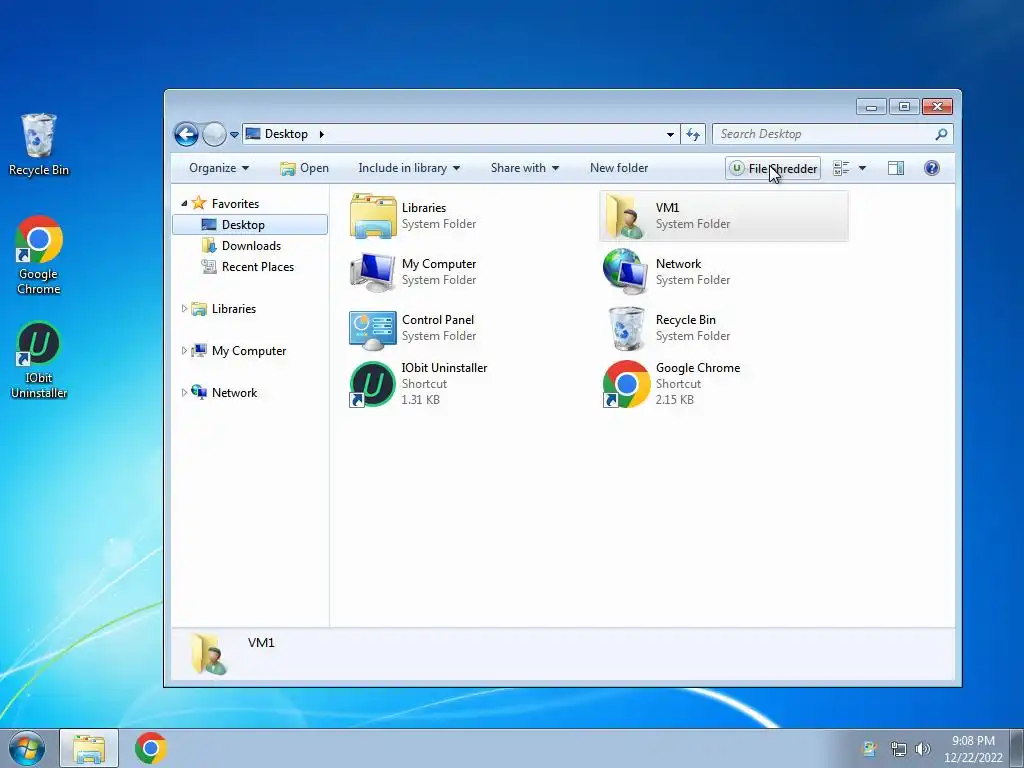Click the Show desktop strip at taskbar end

(1017, 748)
